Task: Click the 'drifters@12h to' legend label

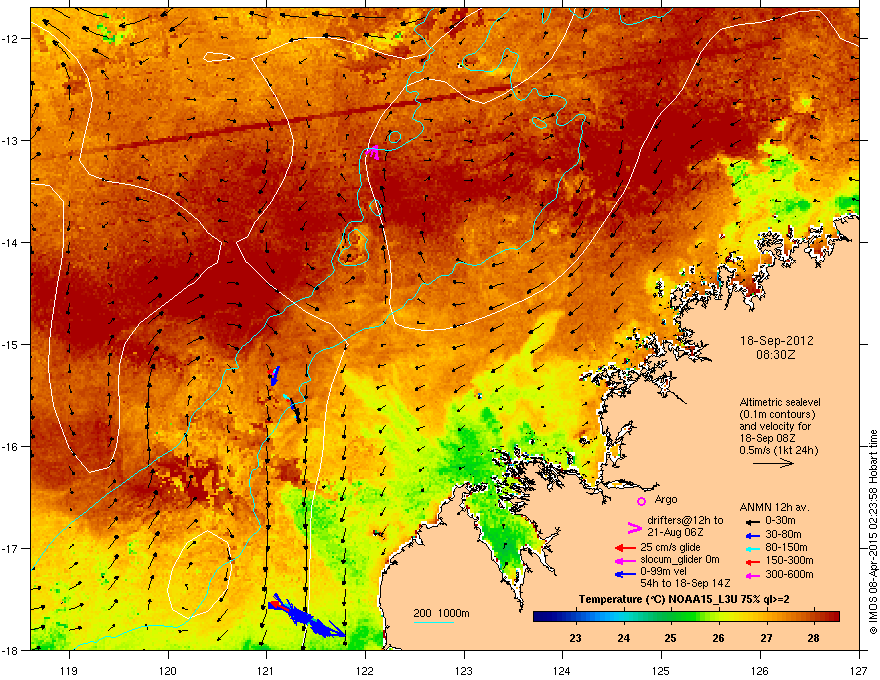Action: pos(685,521)
